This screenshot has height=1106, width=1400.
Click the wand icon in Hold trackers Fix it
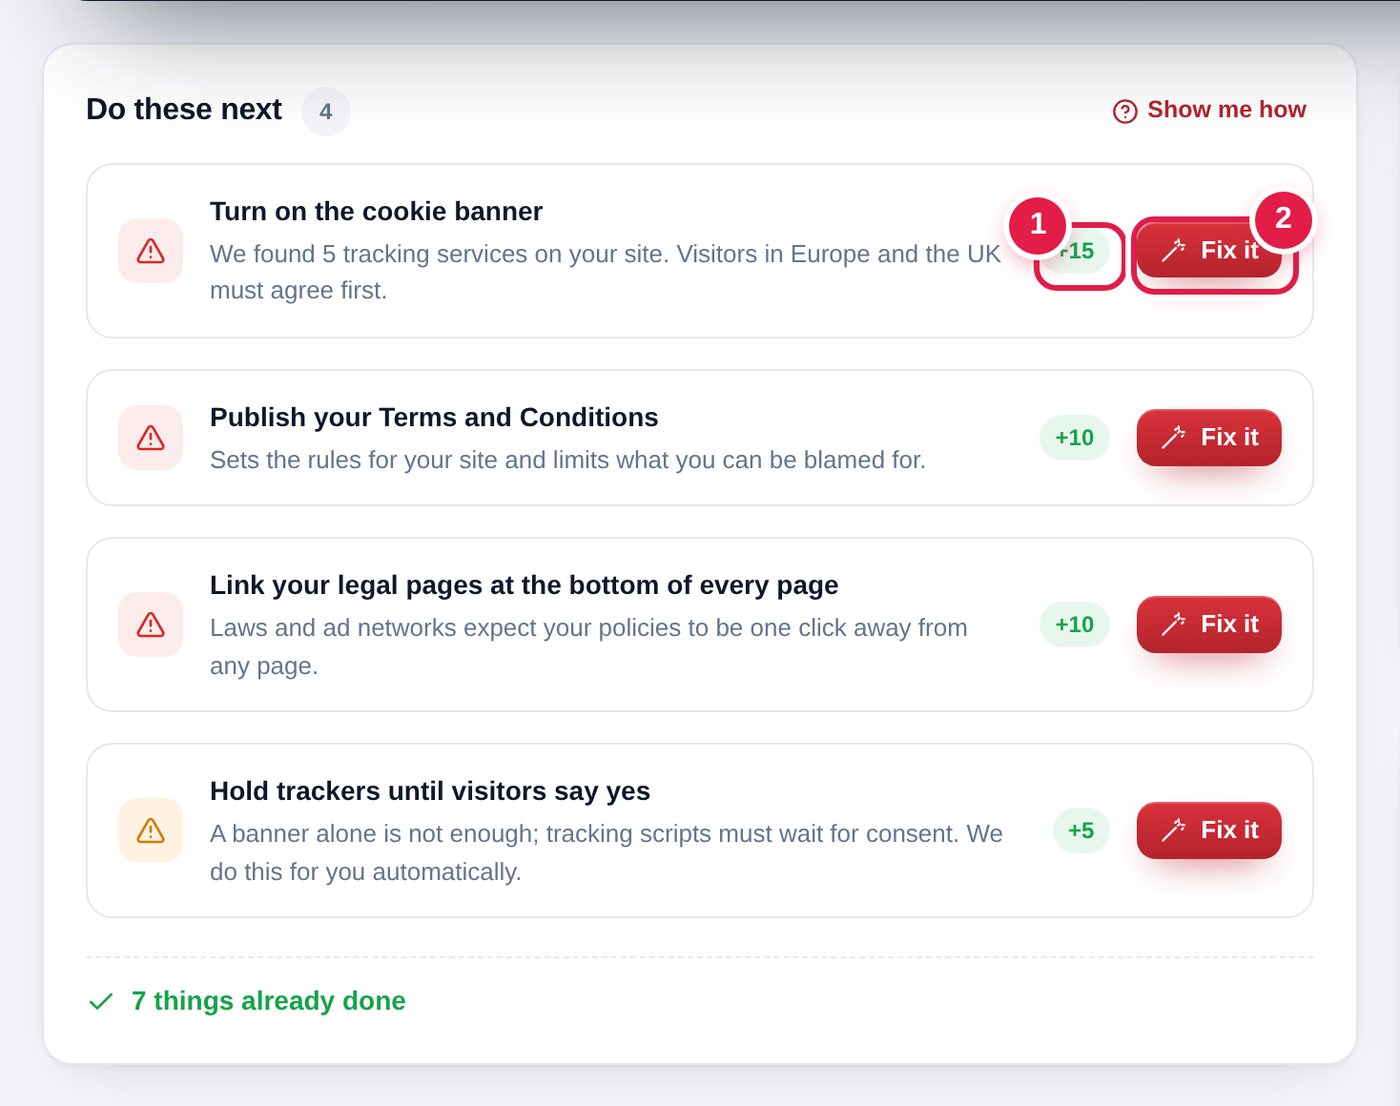1174,830
